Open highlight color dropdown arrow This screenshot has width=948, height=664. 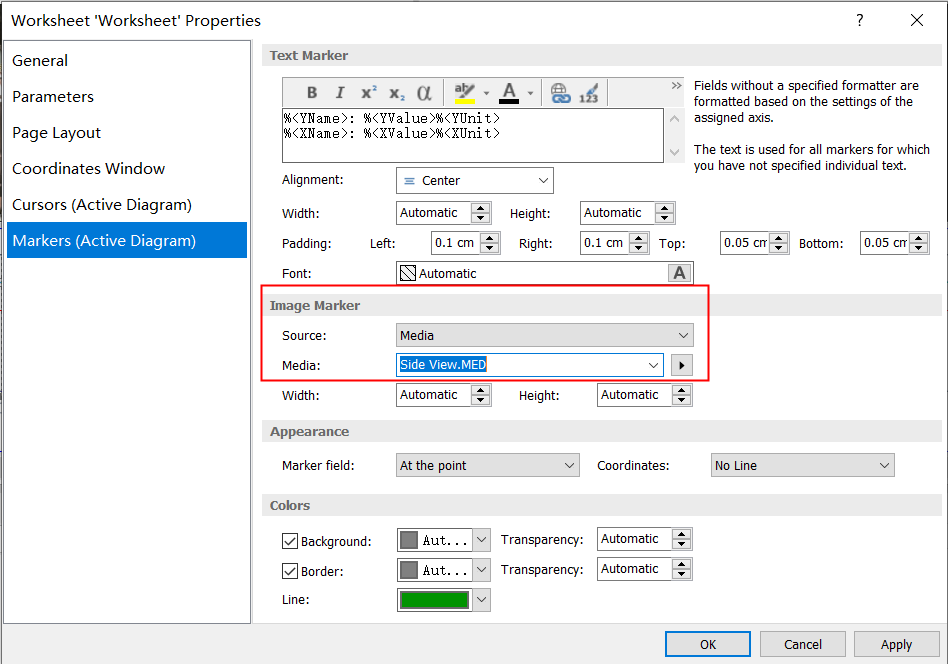(x=485, y=93)
